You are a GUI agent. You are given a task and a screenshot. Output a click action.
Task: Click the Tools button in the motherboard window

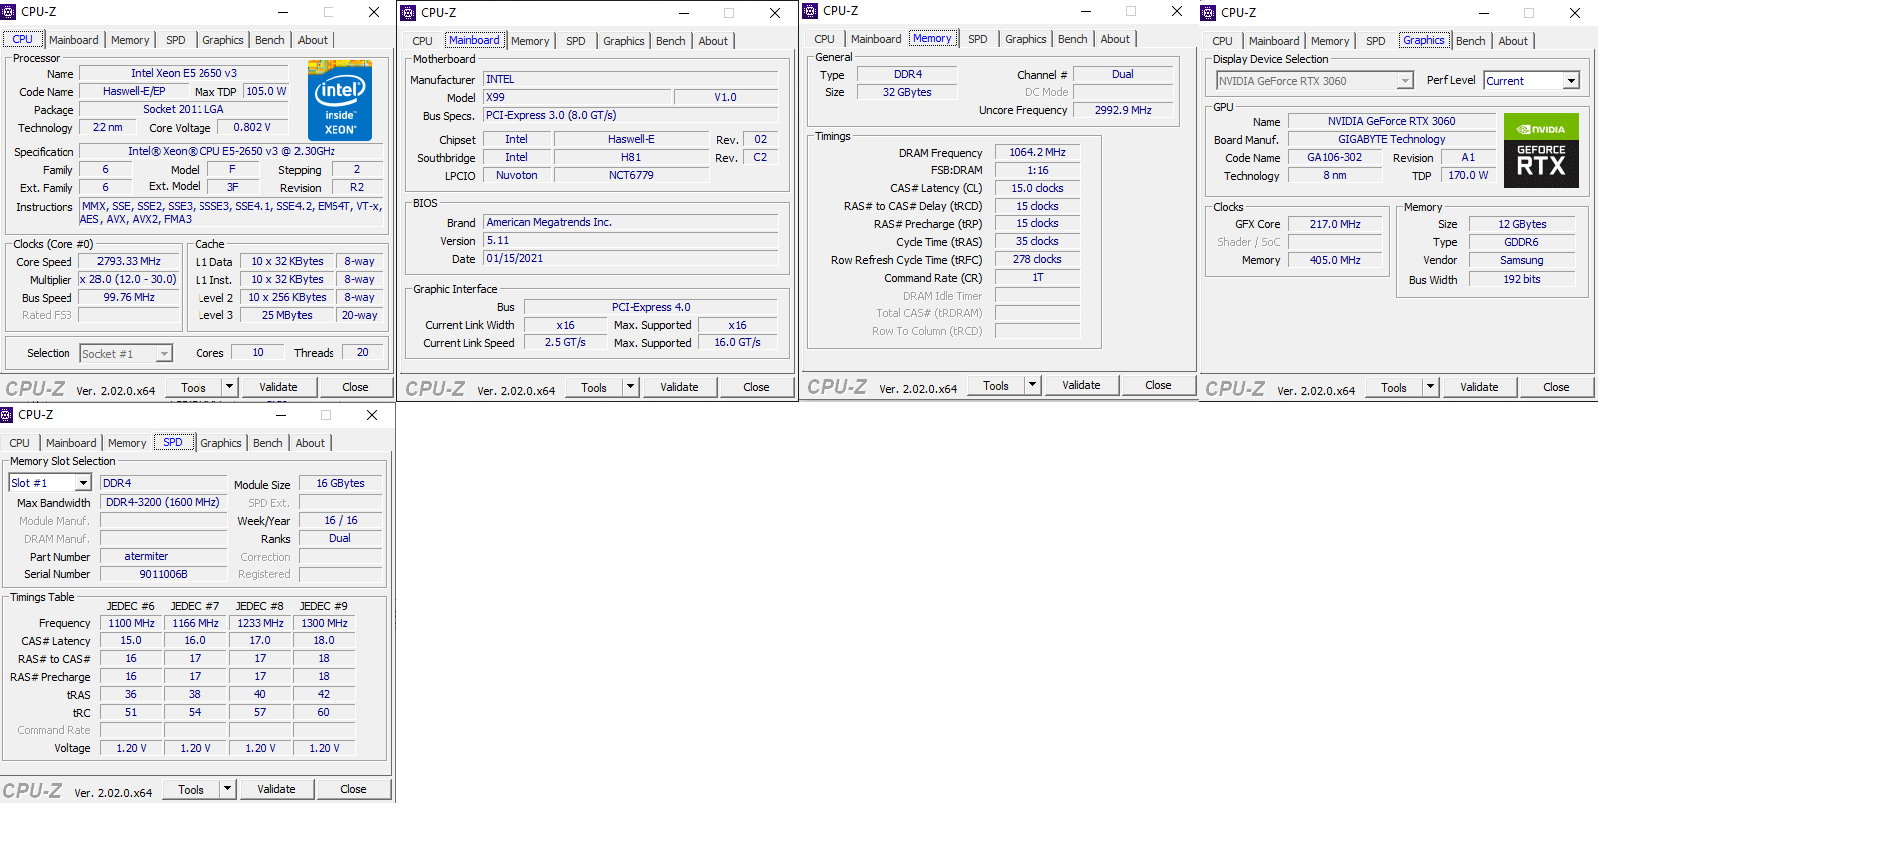pyautogui.click(x=594, y=387)
